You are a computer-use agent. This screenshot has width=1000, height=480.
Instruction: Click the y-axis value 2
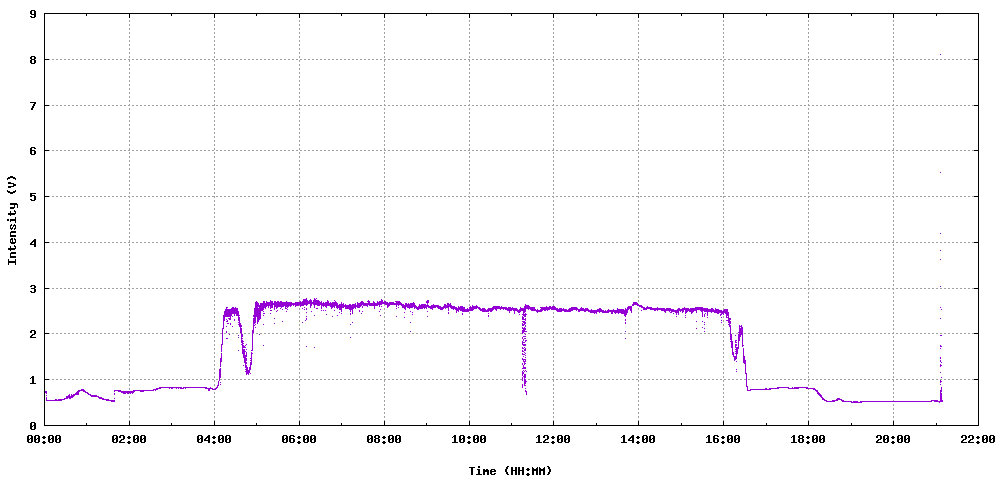pos(33,334)
